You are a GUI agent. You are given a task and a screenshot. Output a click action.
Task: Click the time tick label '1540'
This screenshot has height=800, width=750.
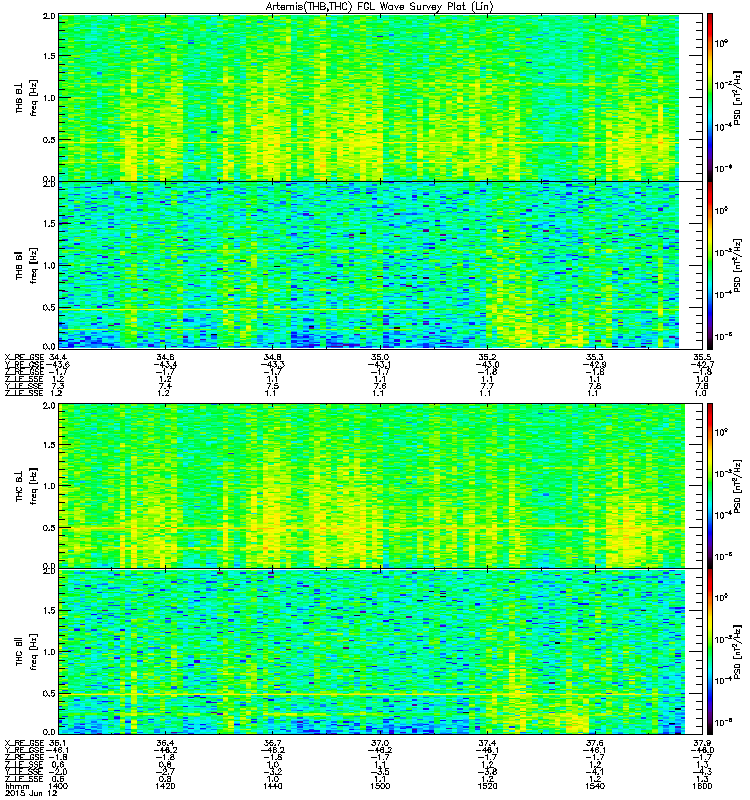(x=595, y=786)
